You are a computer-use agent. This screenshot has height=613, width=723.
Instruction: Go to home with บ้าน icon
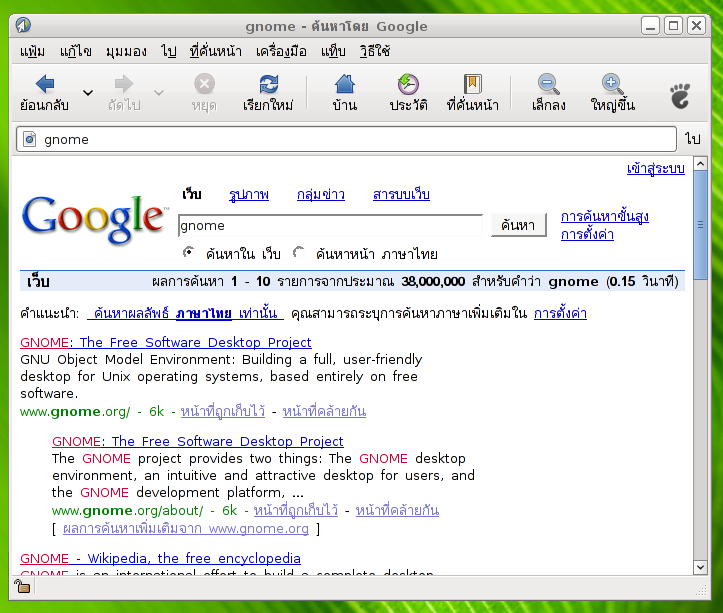point(344,84)
